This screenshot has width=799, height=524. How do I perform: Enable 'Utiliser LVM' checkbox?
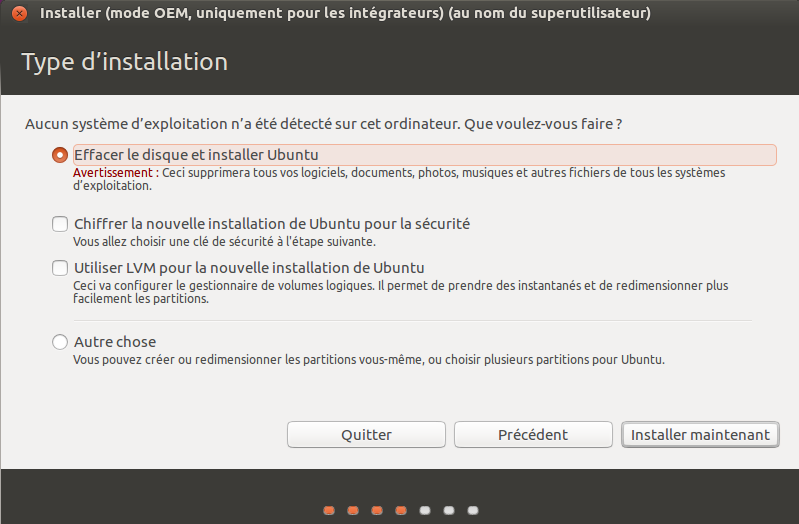[x=60, y=268]
